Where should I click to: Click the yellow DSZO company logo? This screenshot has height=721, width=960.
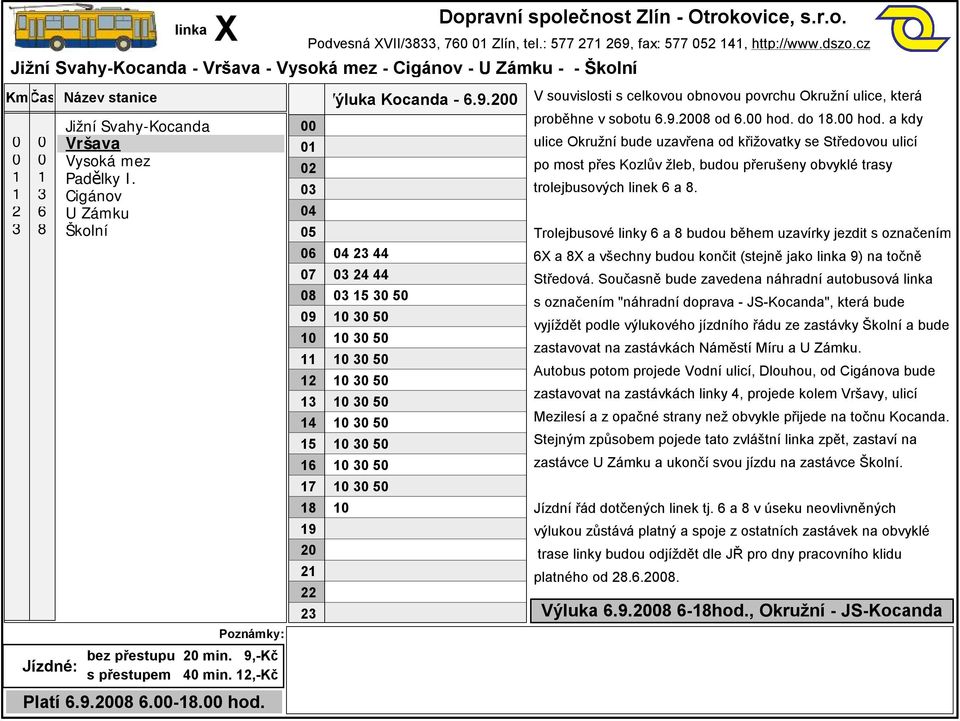coord(912,28)
